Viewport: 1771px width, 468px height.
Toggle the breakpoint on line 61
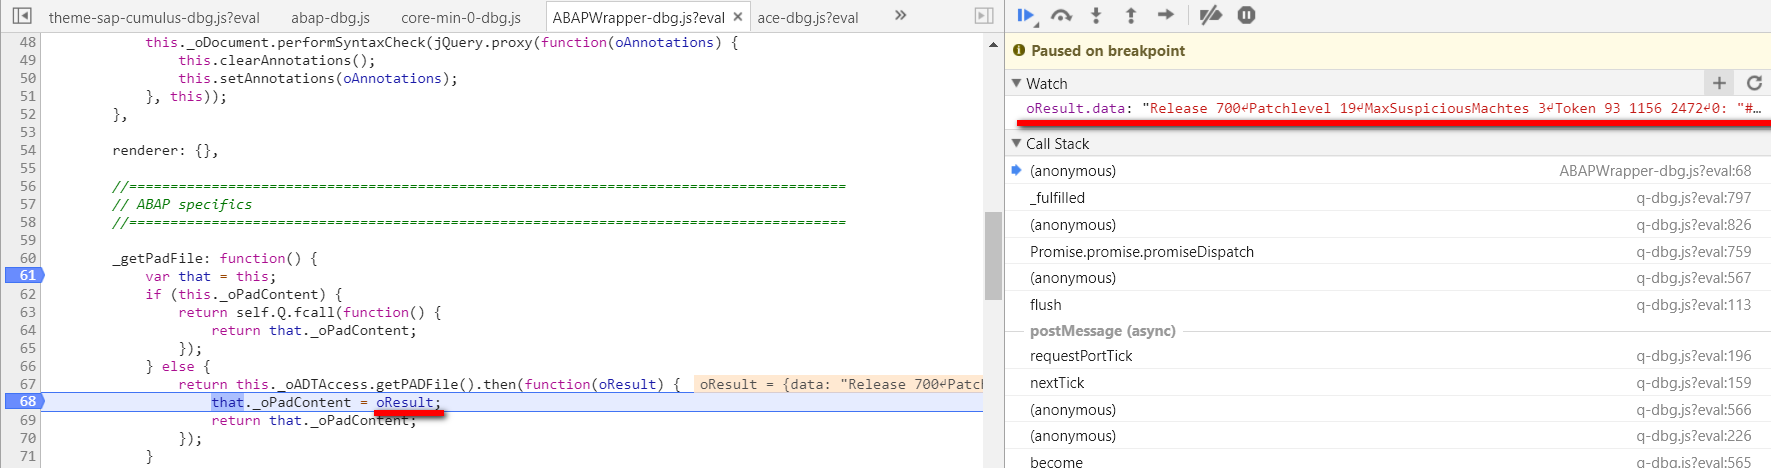pyautogui.click(x=24, y=275)
